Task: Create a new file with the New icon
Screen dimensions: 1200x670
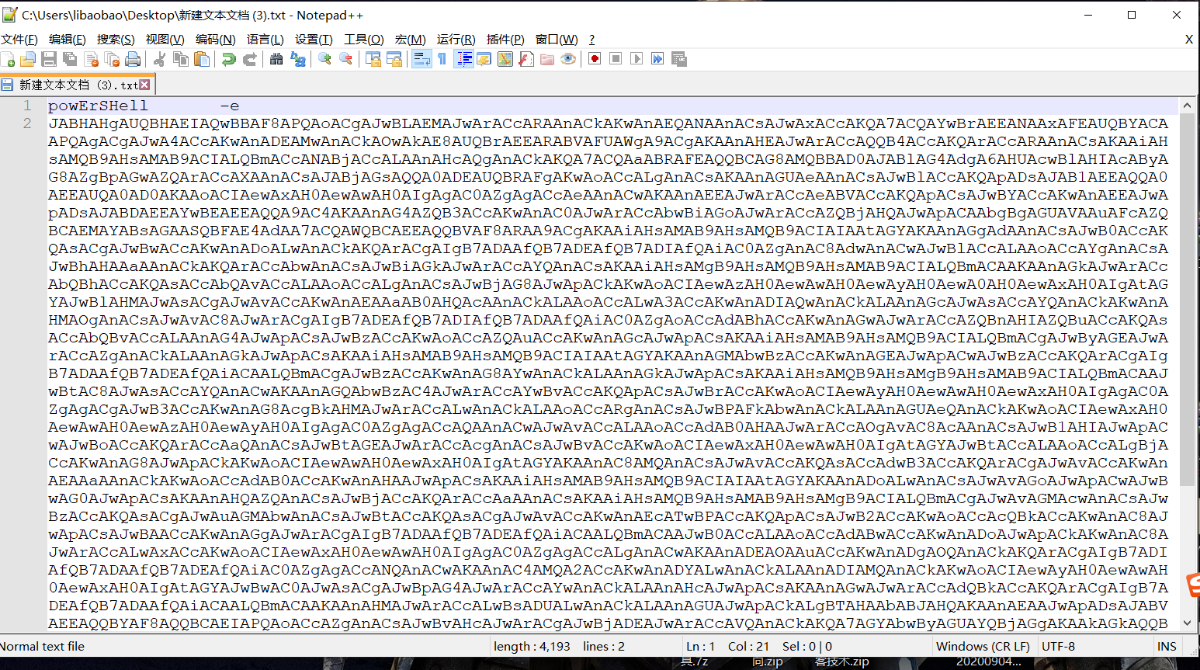Action: coord(9,59)
